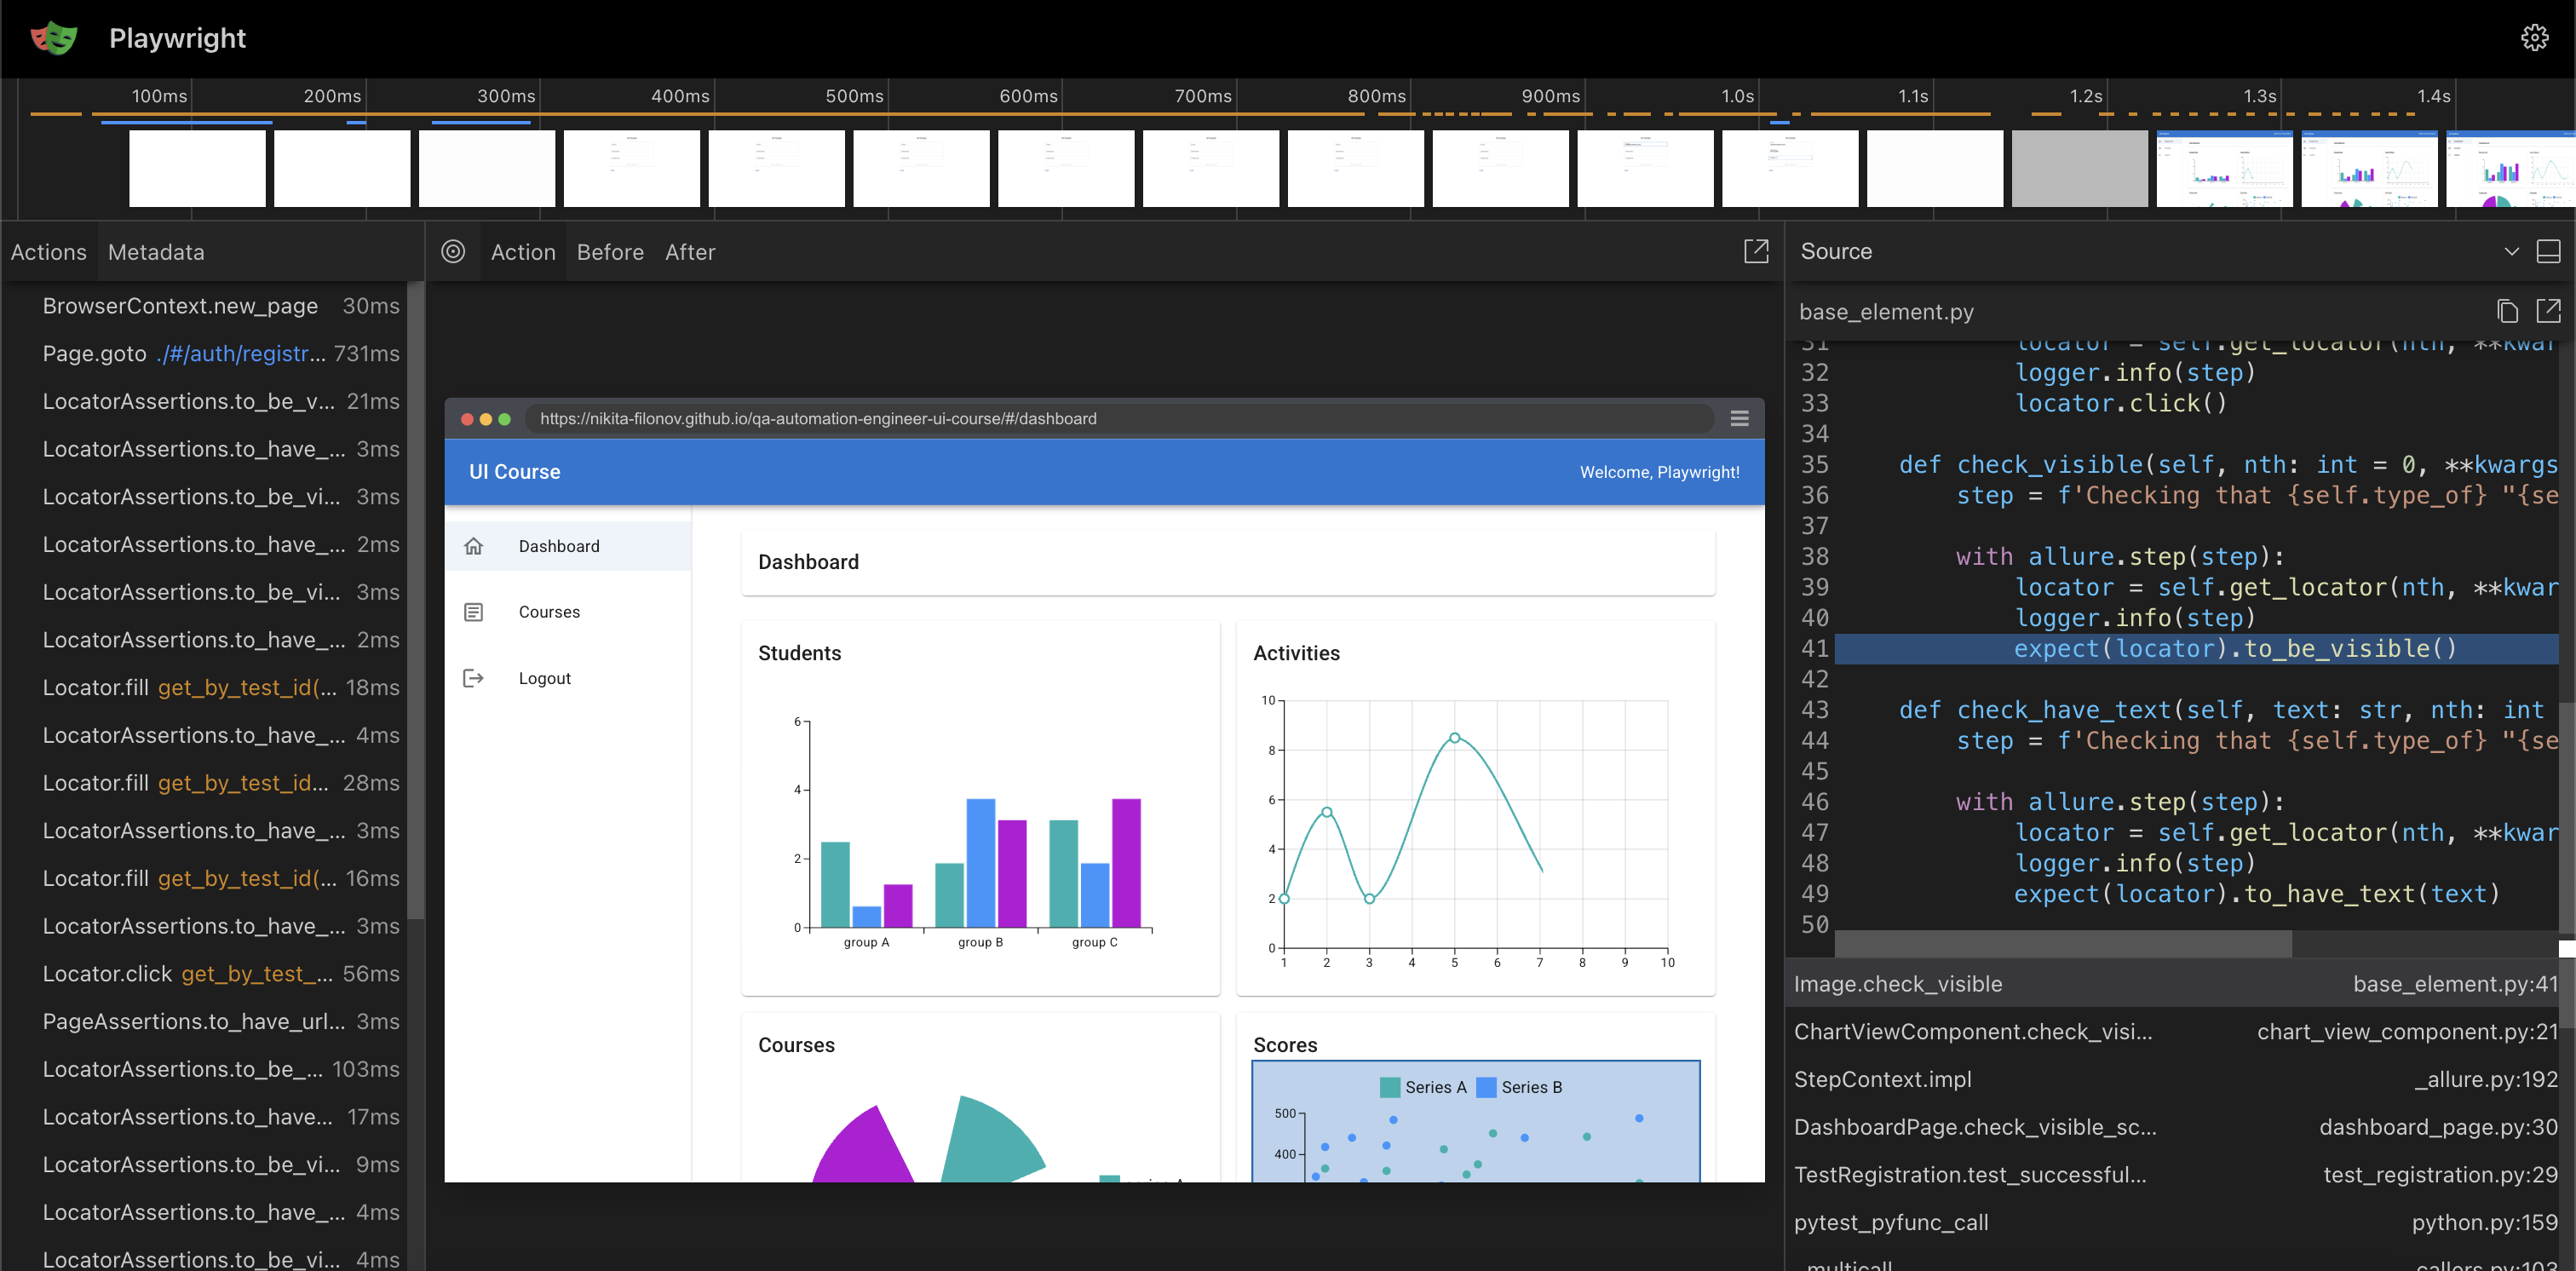Select the Page.goto registration action
Image resolution: width=2576 pixels, height=1271 pixels.
(205, 354)
